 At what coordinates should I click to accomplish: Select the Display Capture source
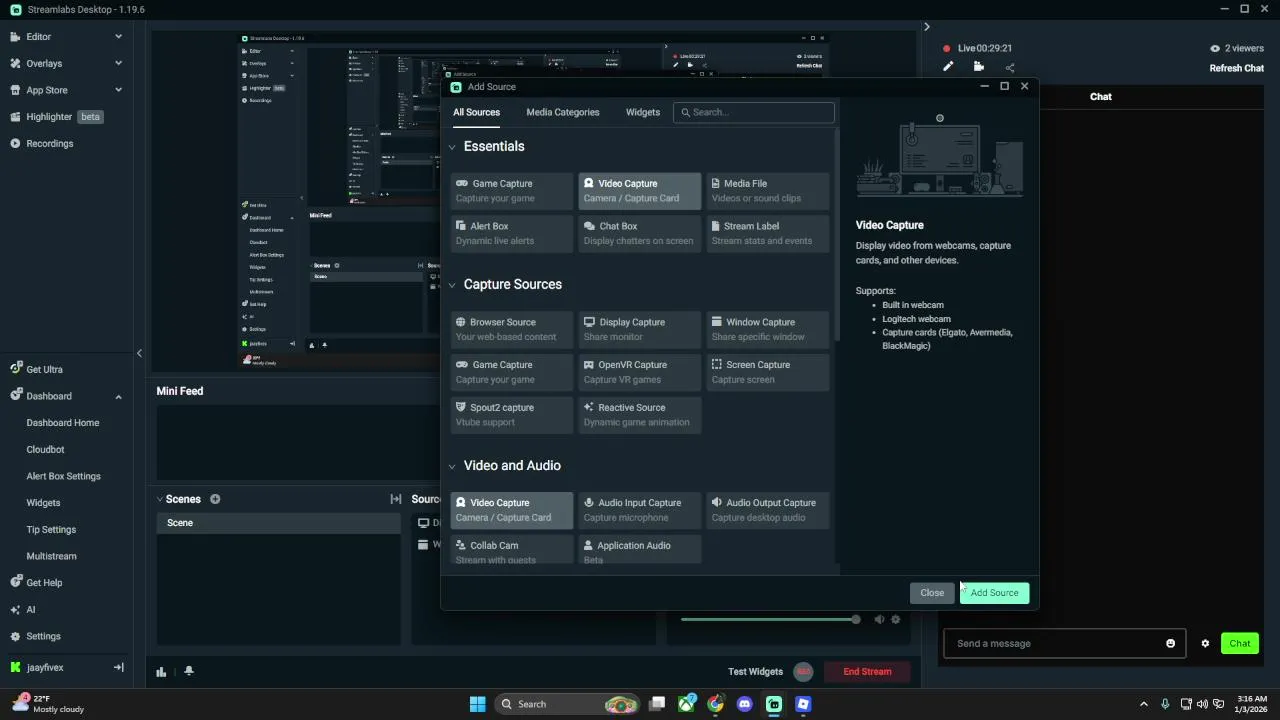coord(640,329)
